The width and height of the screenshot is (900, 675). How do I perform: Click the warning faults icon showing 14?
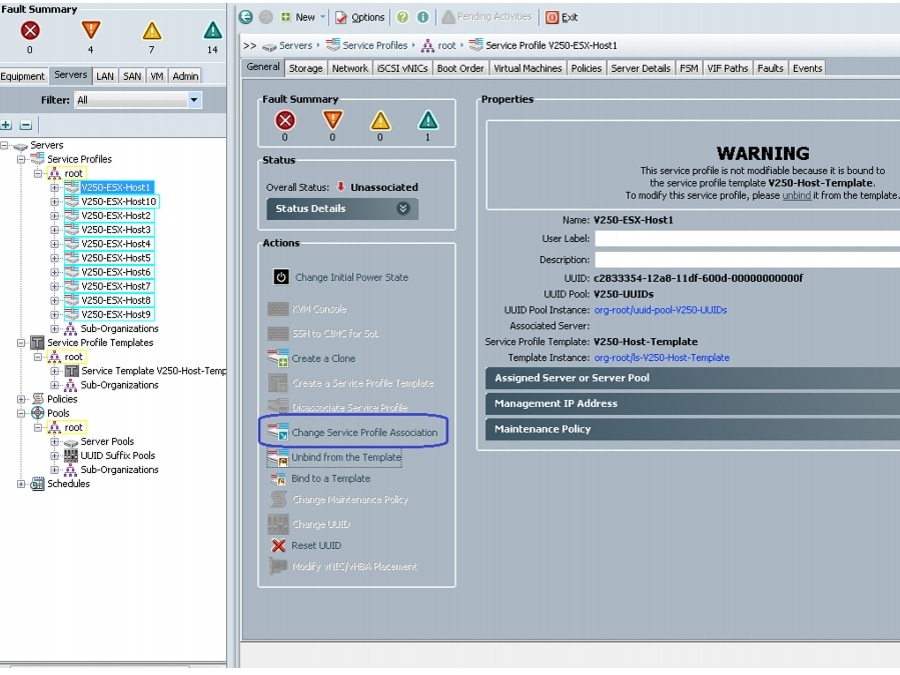pyautogui.click(x=212, y=30)
